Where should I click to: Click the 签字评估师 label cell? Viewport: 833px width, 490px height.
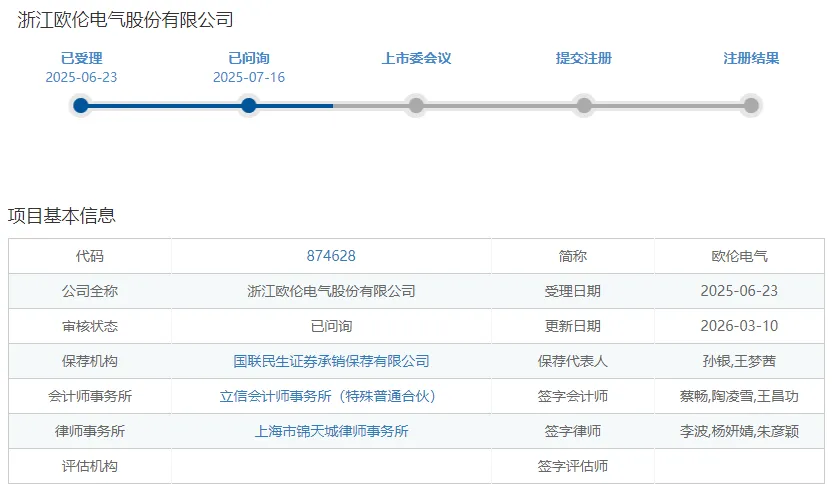tap(573, 466)
